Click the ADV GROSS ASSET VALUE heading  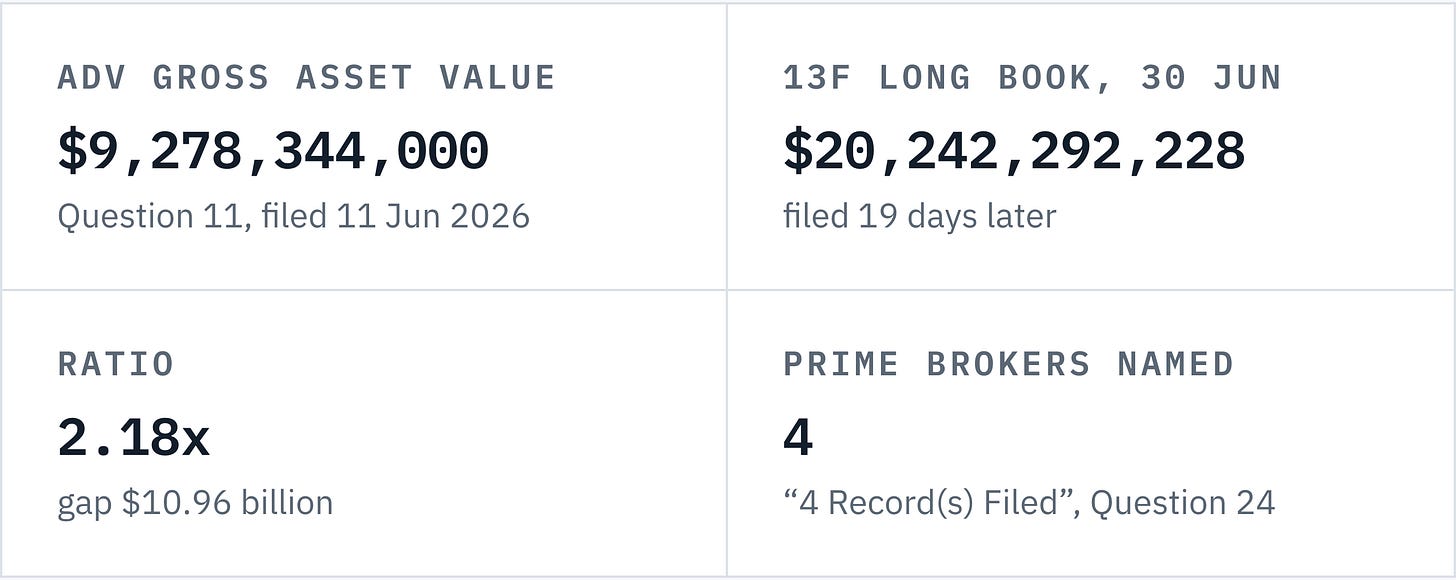[x=306, y=78]
